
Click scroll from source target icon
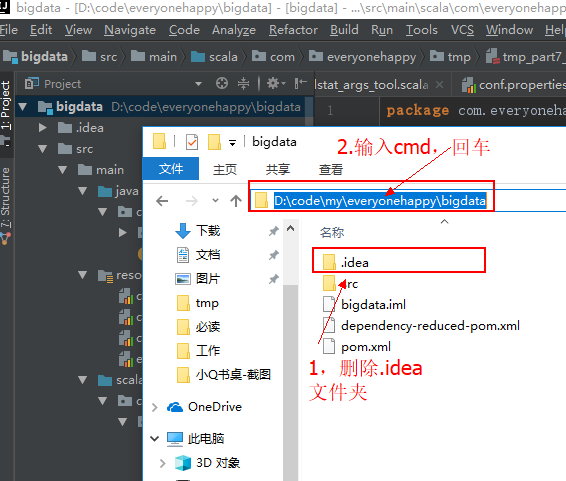[222, 83]
